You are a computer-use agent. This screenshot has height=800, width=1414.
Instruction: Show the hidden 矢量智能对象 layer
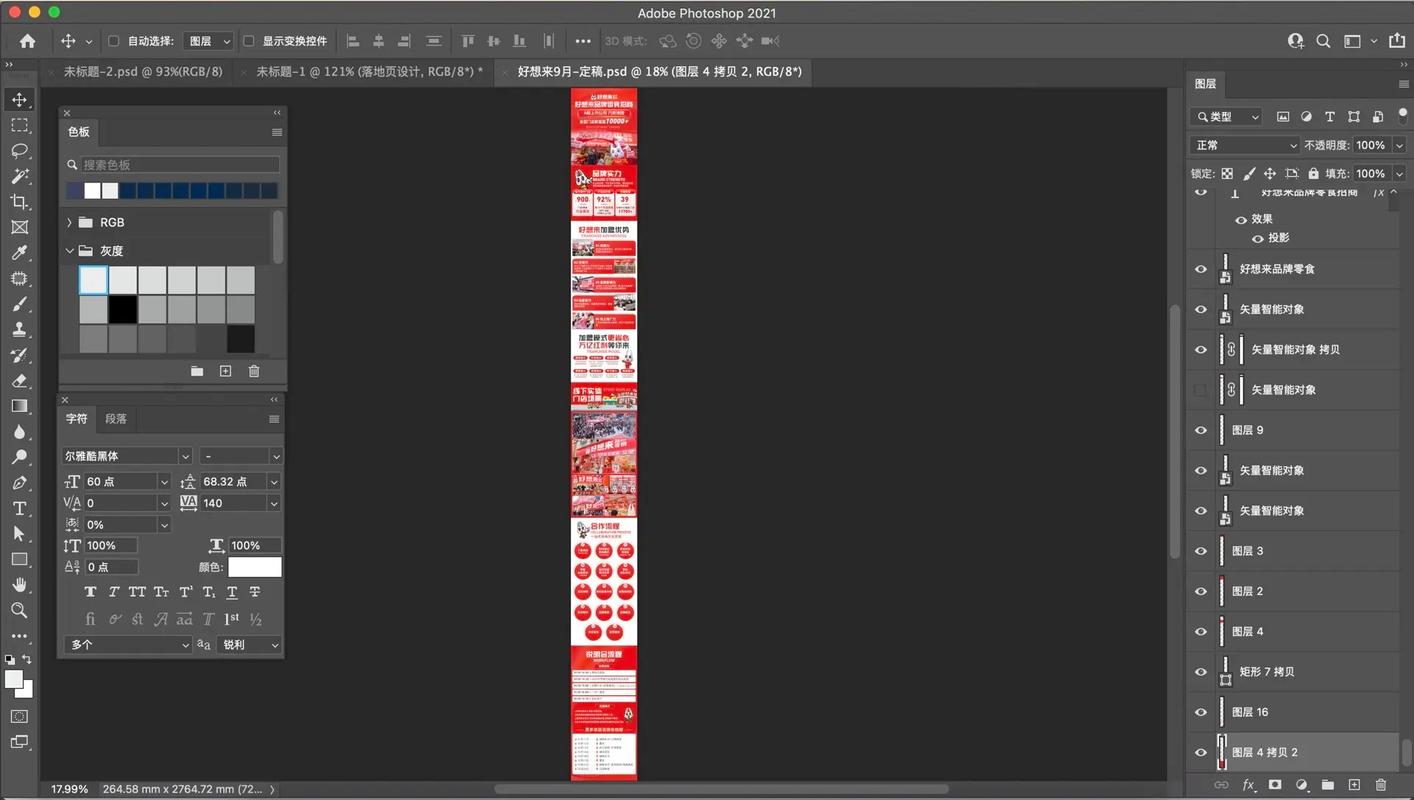tap(1201, 390)
